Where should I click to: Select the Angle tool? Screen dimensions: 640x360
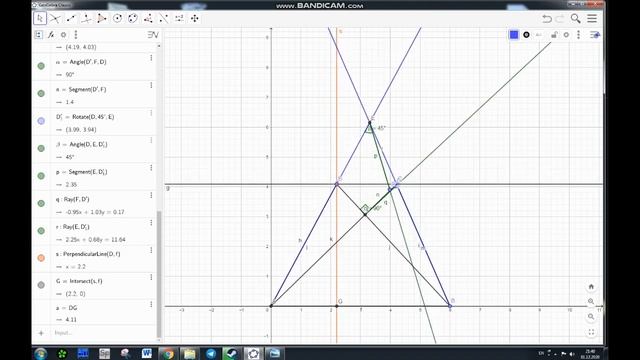coord(148,18)
